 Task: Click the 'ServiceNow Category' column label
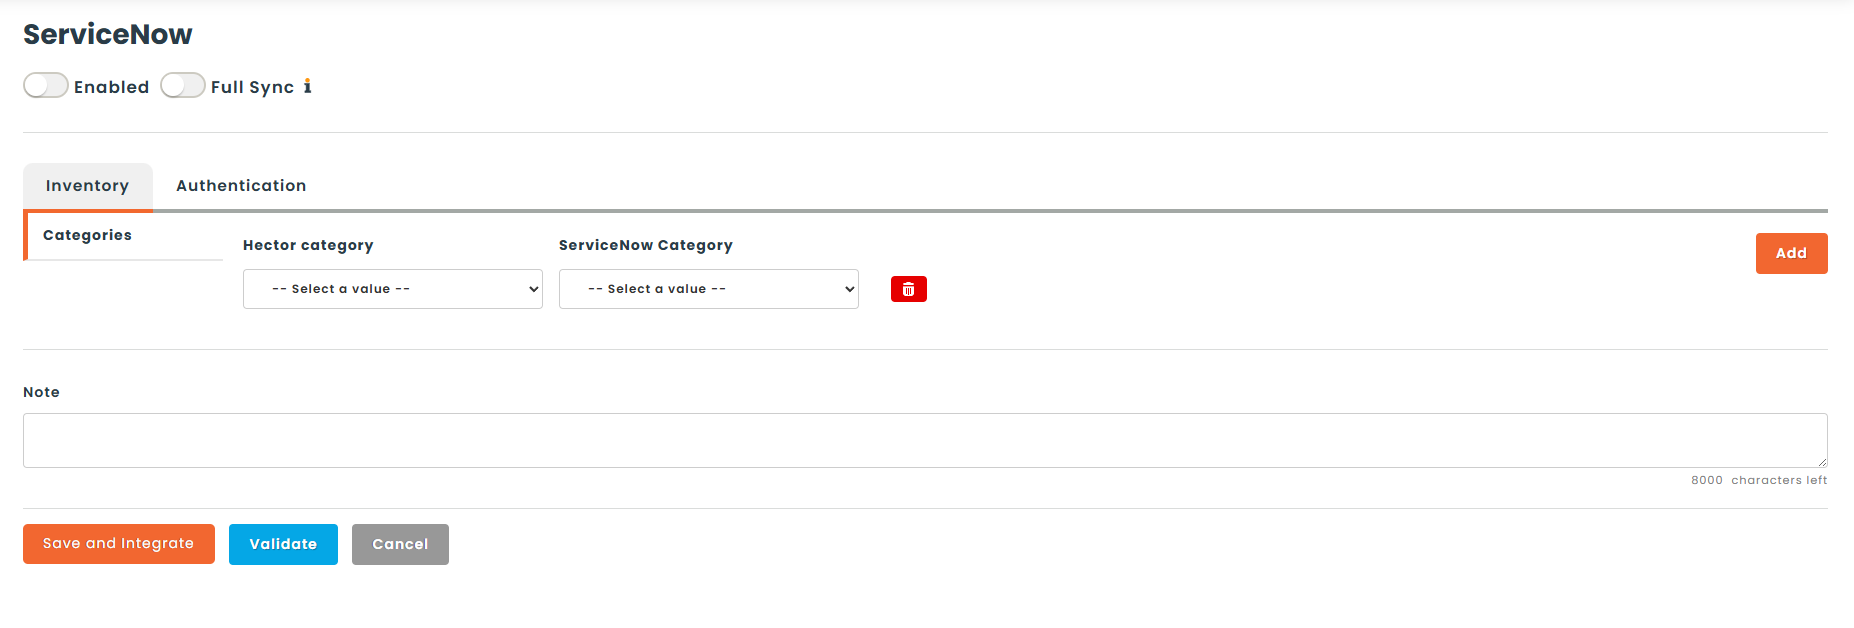click(645, 245)
